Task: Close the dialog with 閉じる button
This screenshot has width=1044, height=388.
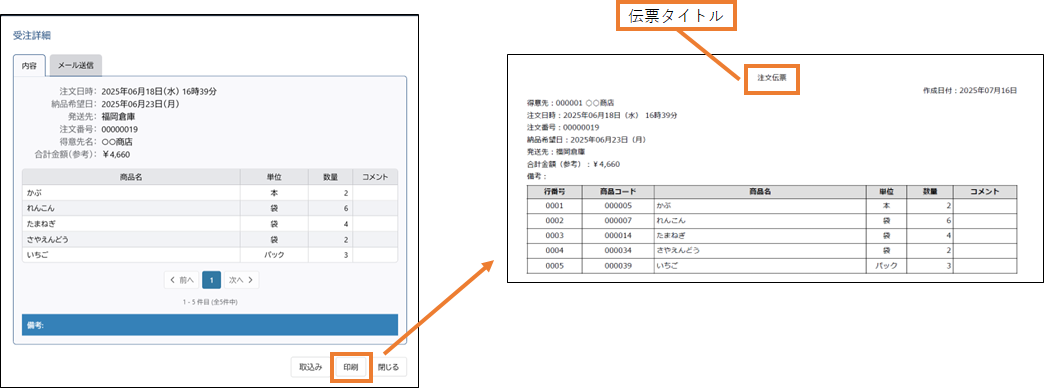Action: [x=389, y=367]
